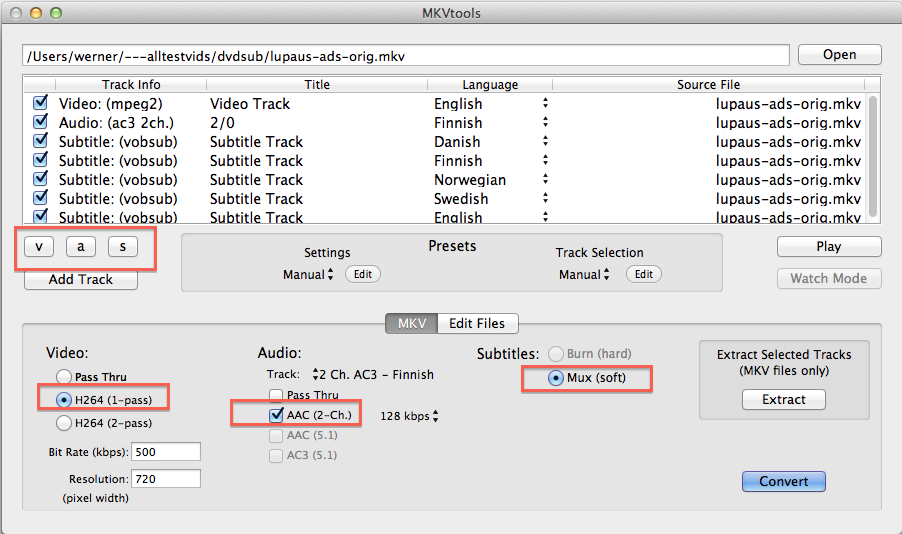
Task: Click the Title column header
Action: click(317, 85)
